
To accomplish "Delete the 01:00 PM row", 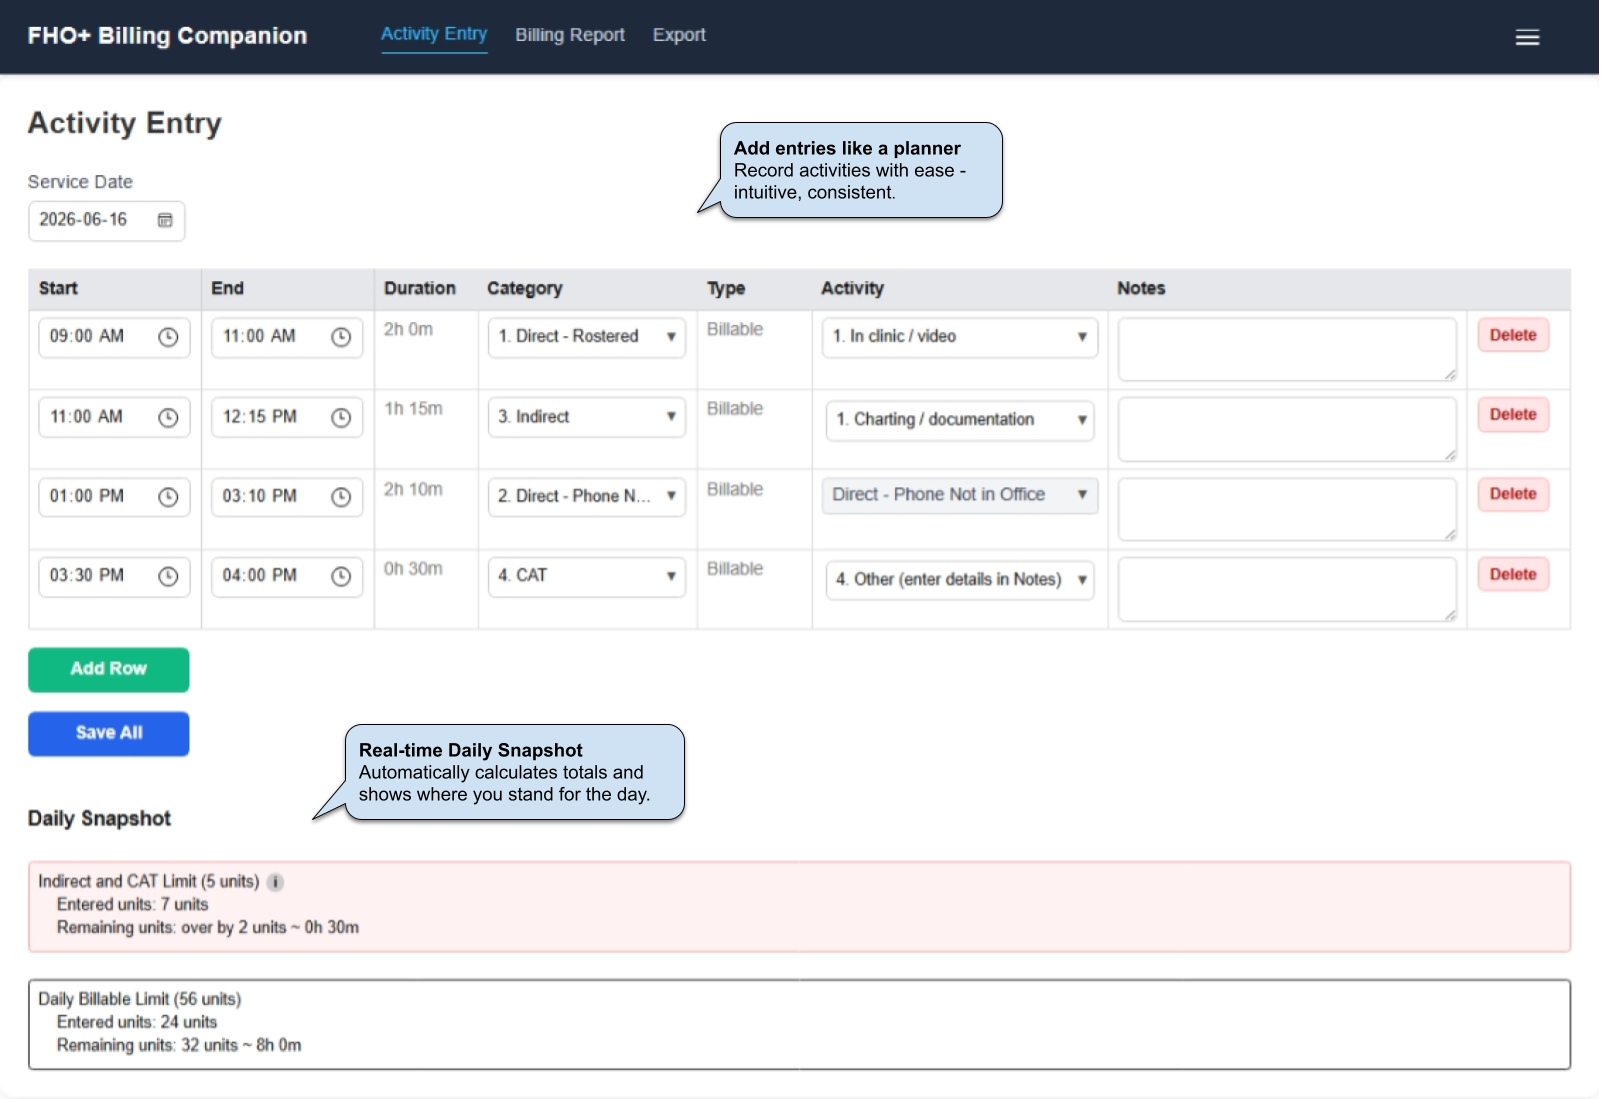I will (1513, 494).
